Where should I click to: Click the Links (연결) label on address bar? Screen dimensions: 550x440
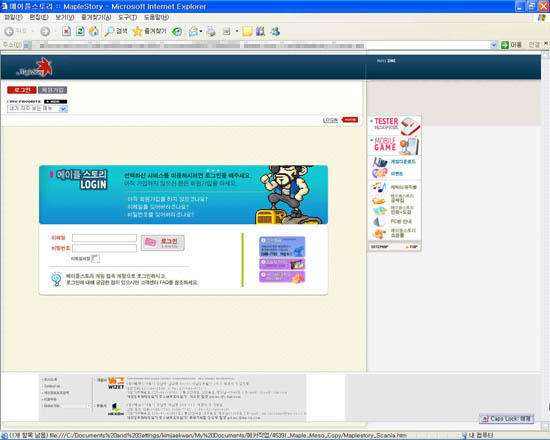534,45
